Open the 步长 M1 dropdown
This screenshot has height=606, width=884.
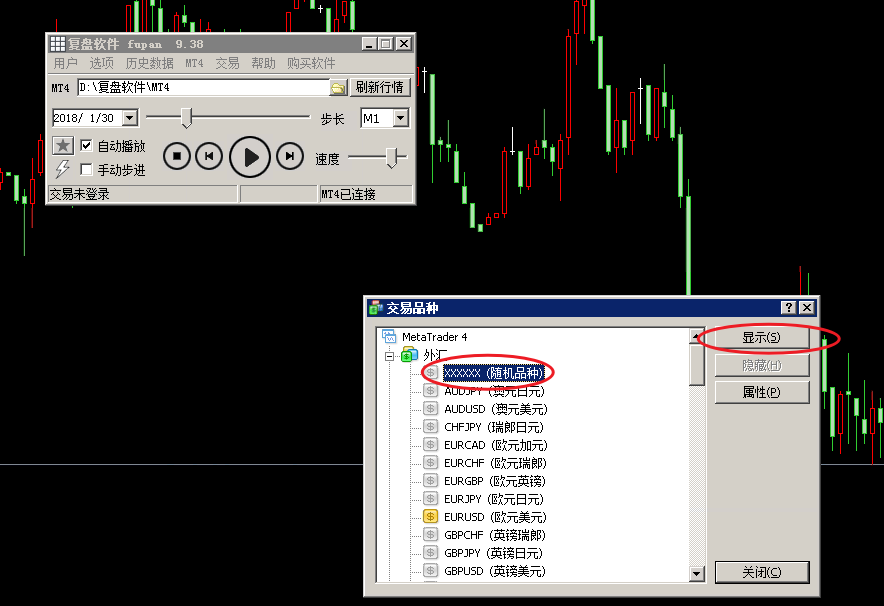pos(400,118)
